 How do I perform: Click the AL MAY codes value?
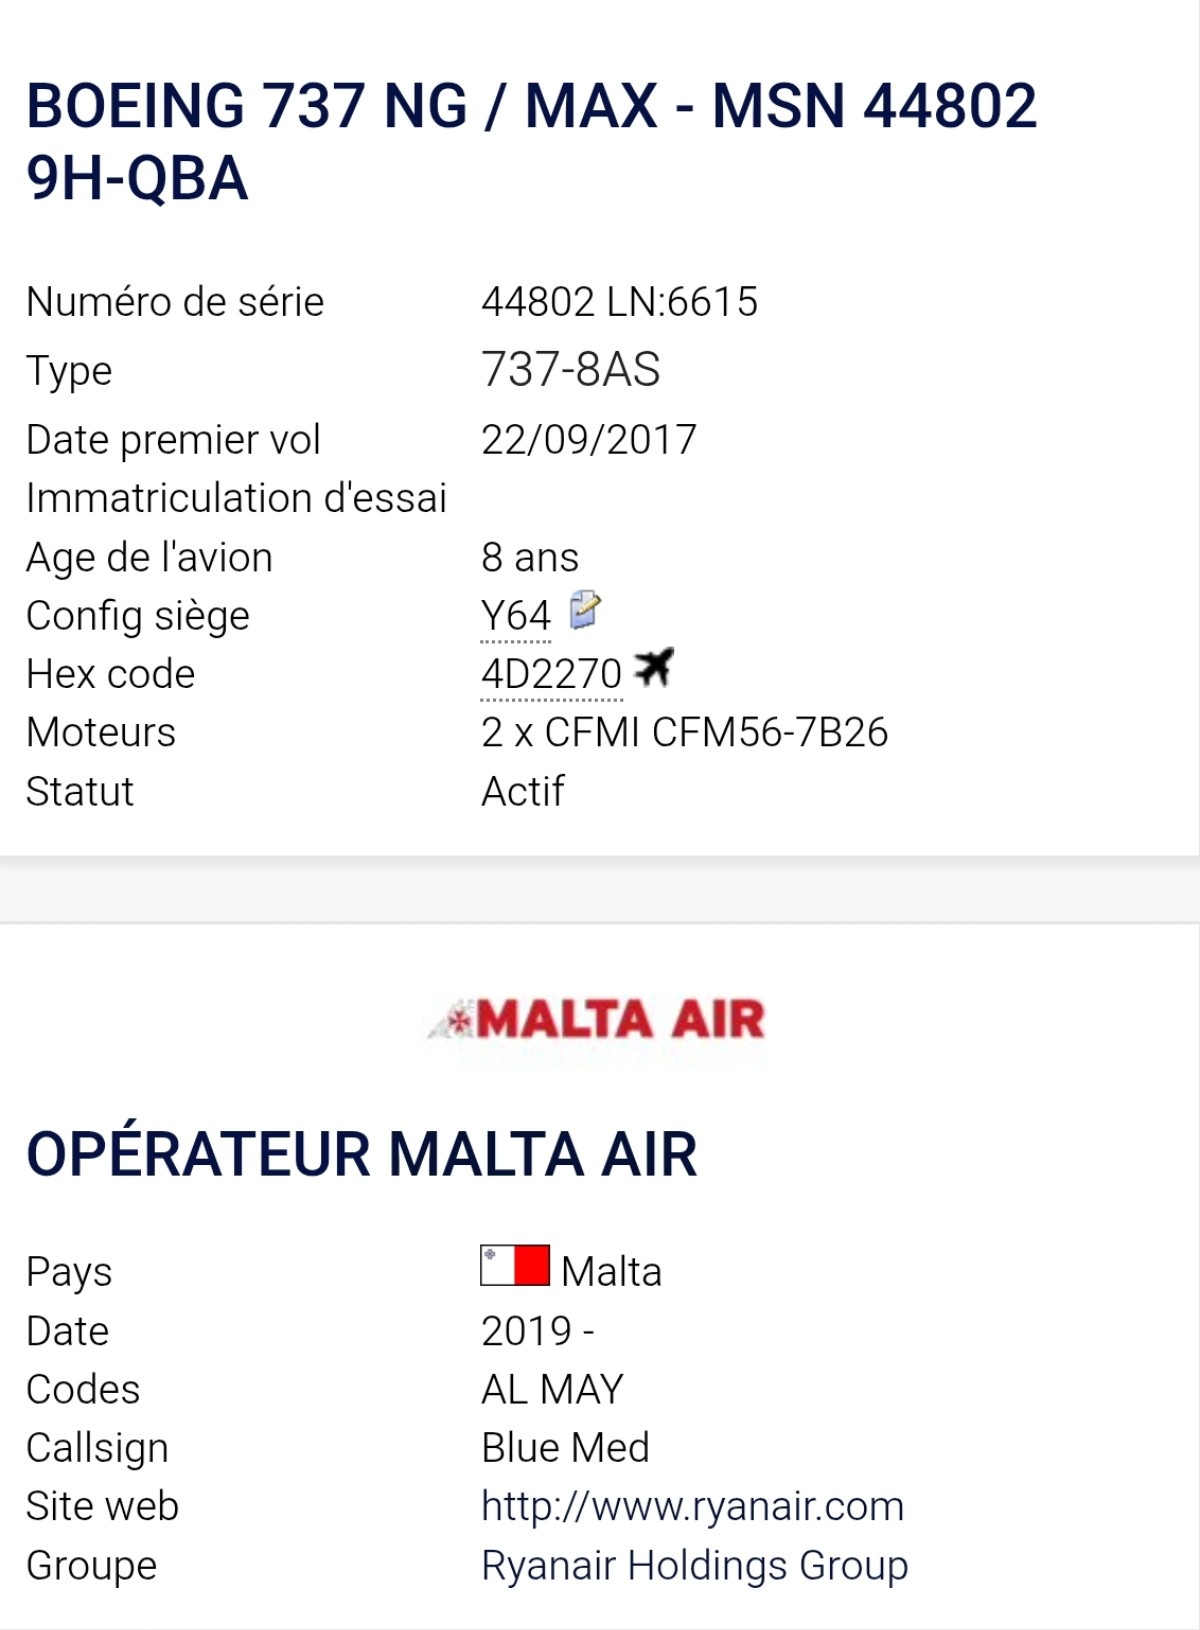(552, 1389)
